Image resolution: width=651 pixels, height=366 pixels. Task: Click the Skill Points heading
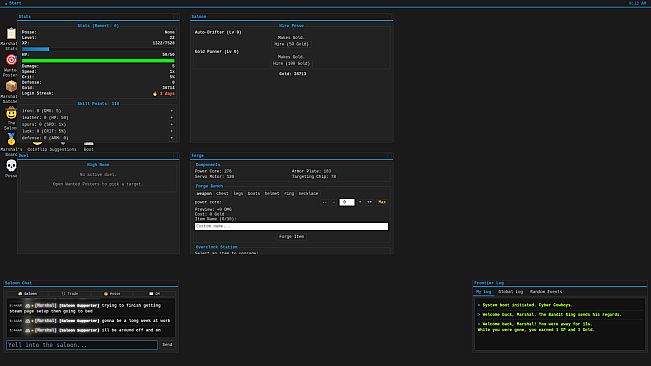98,104
